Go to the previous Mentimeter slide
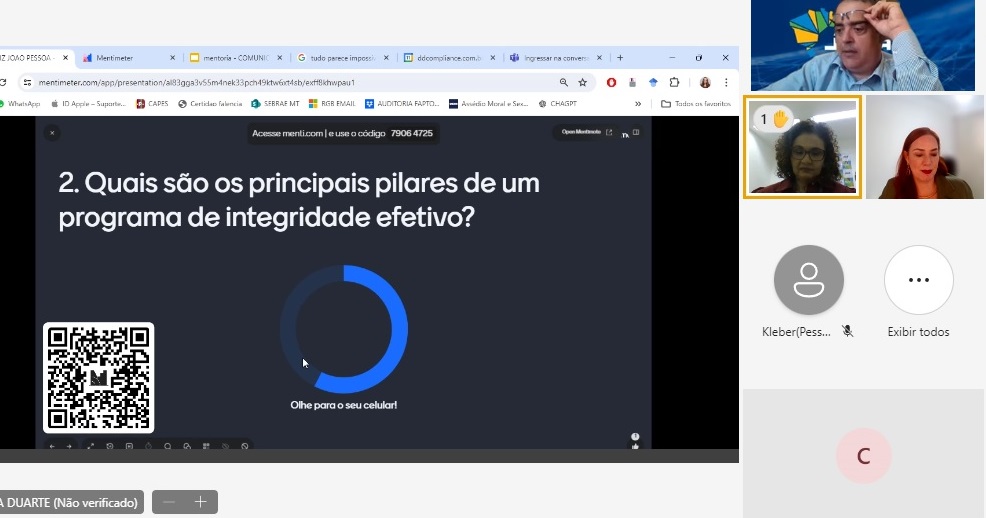 53,446
